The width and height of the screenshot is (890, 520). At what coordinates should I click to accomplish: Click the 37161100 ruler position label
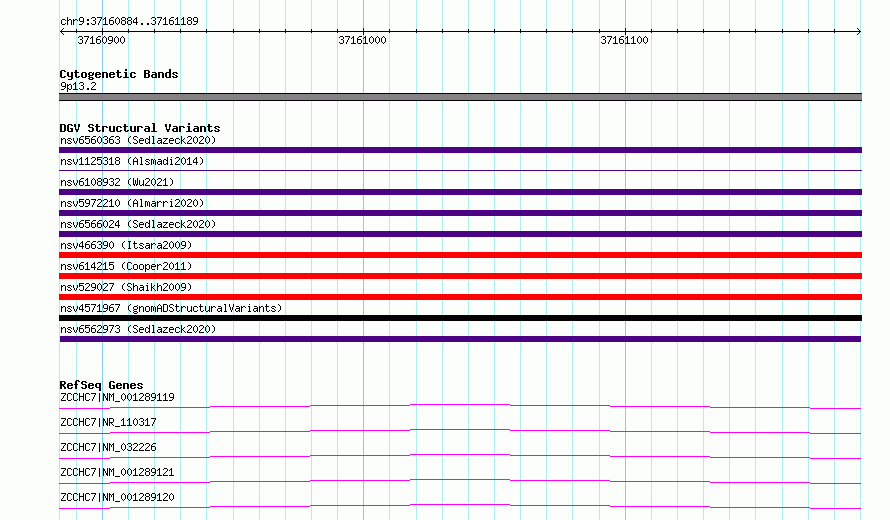tap(624, 40)
